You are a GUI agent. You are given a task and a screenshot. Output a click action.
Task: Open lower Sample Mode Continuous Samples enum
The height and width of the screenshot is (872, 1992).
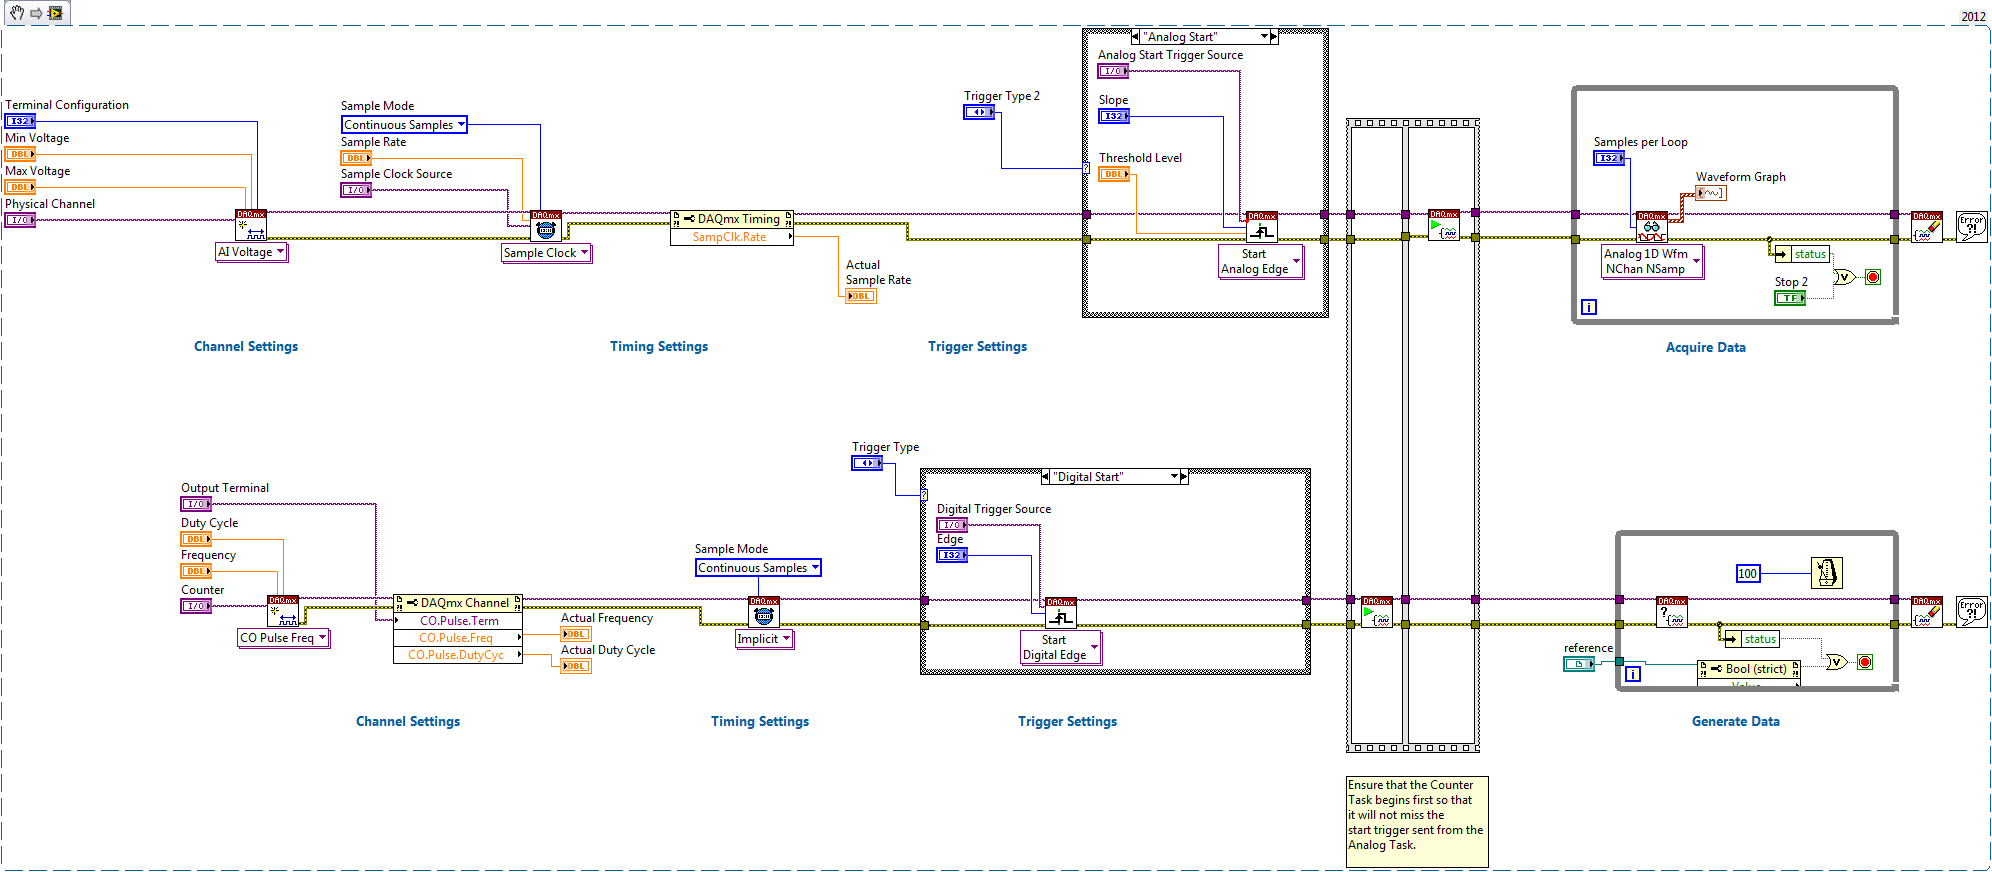[758, 568]
